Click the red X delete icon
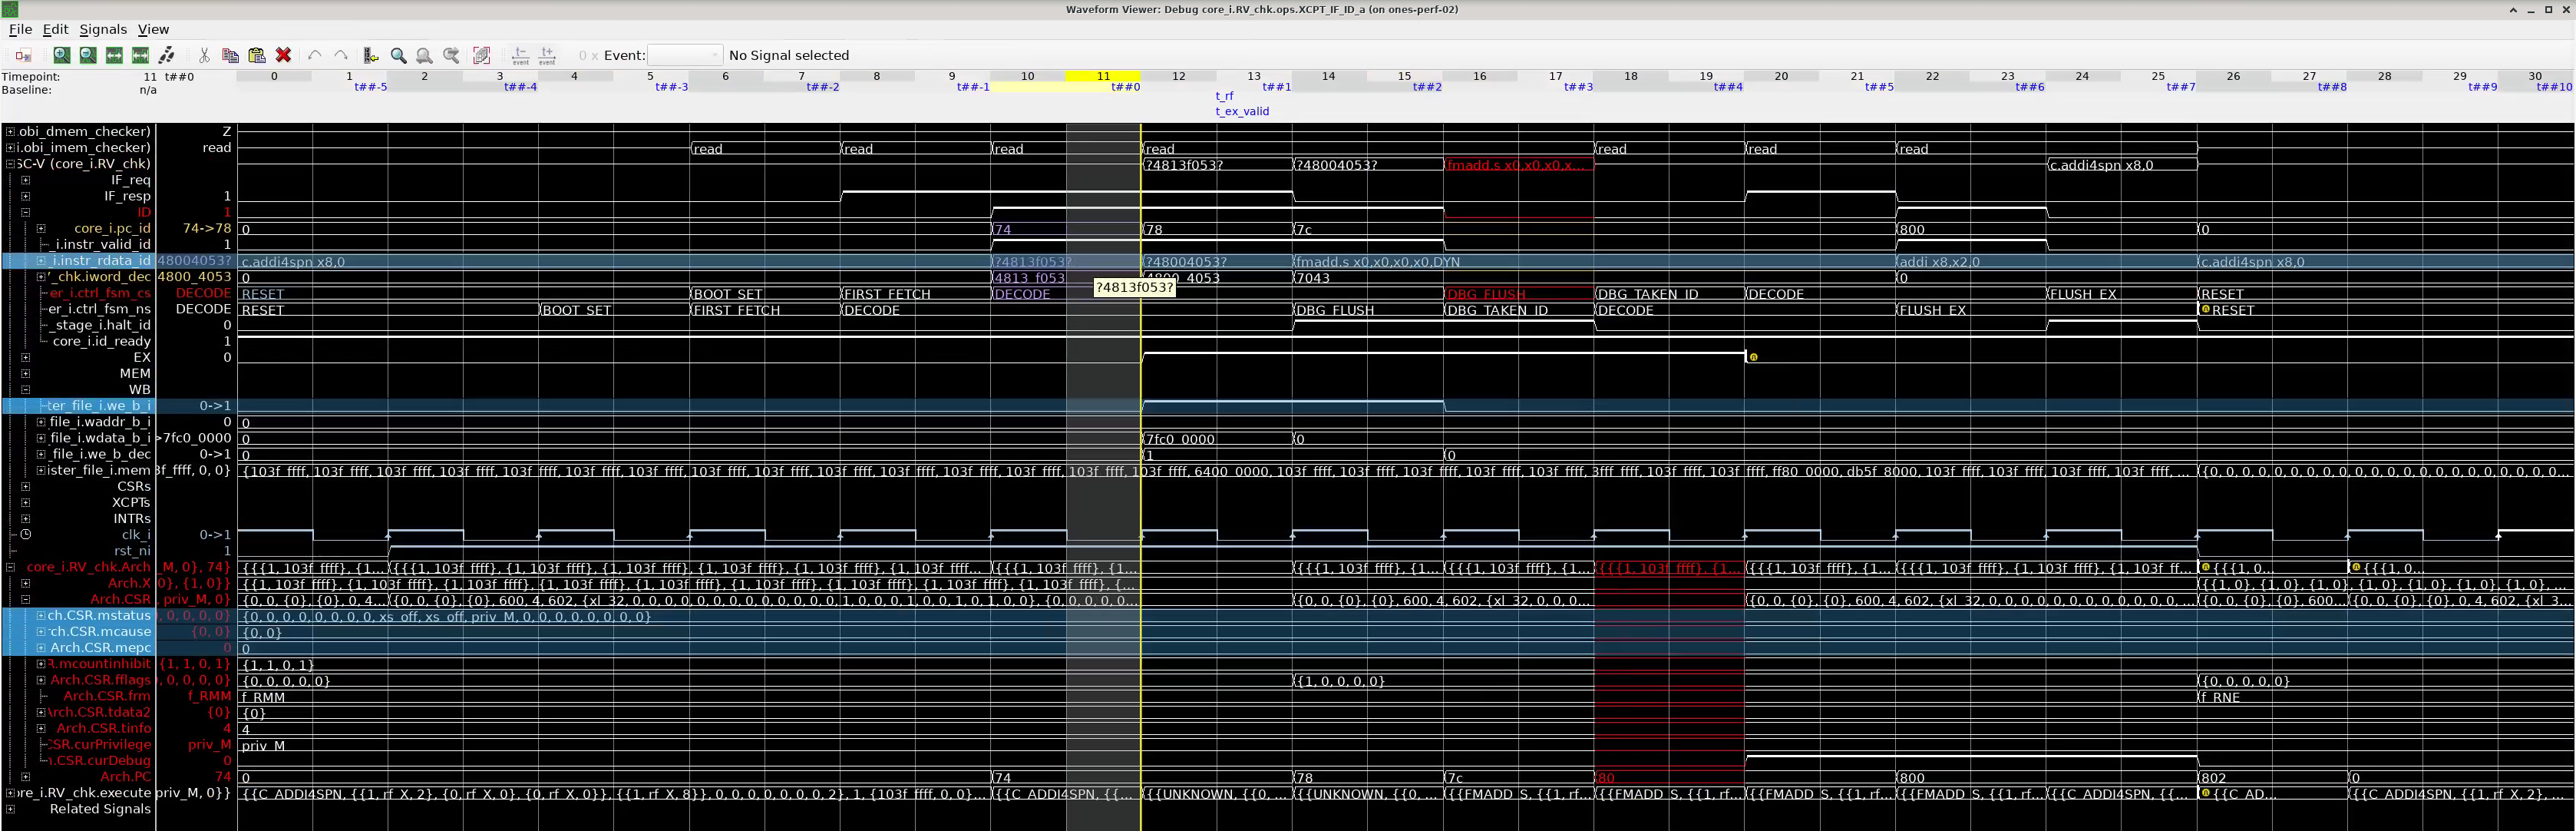This screenshot has width=2576, height=831. point(283,55)
